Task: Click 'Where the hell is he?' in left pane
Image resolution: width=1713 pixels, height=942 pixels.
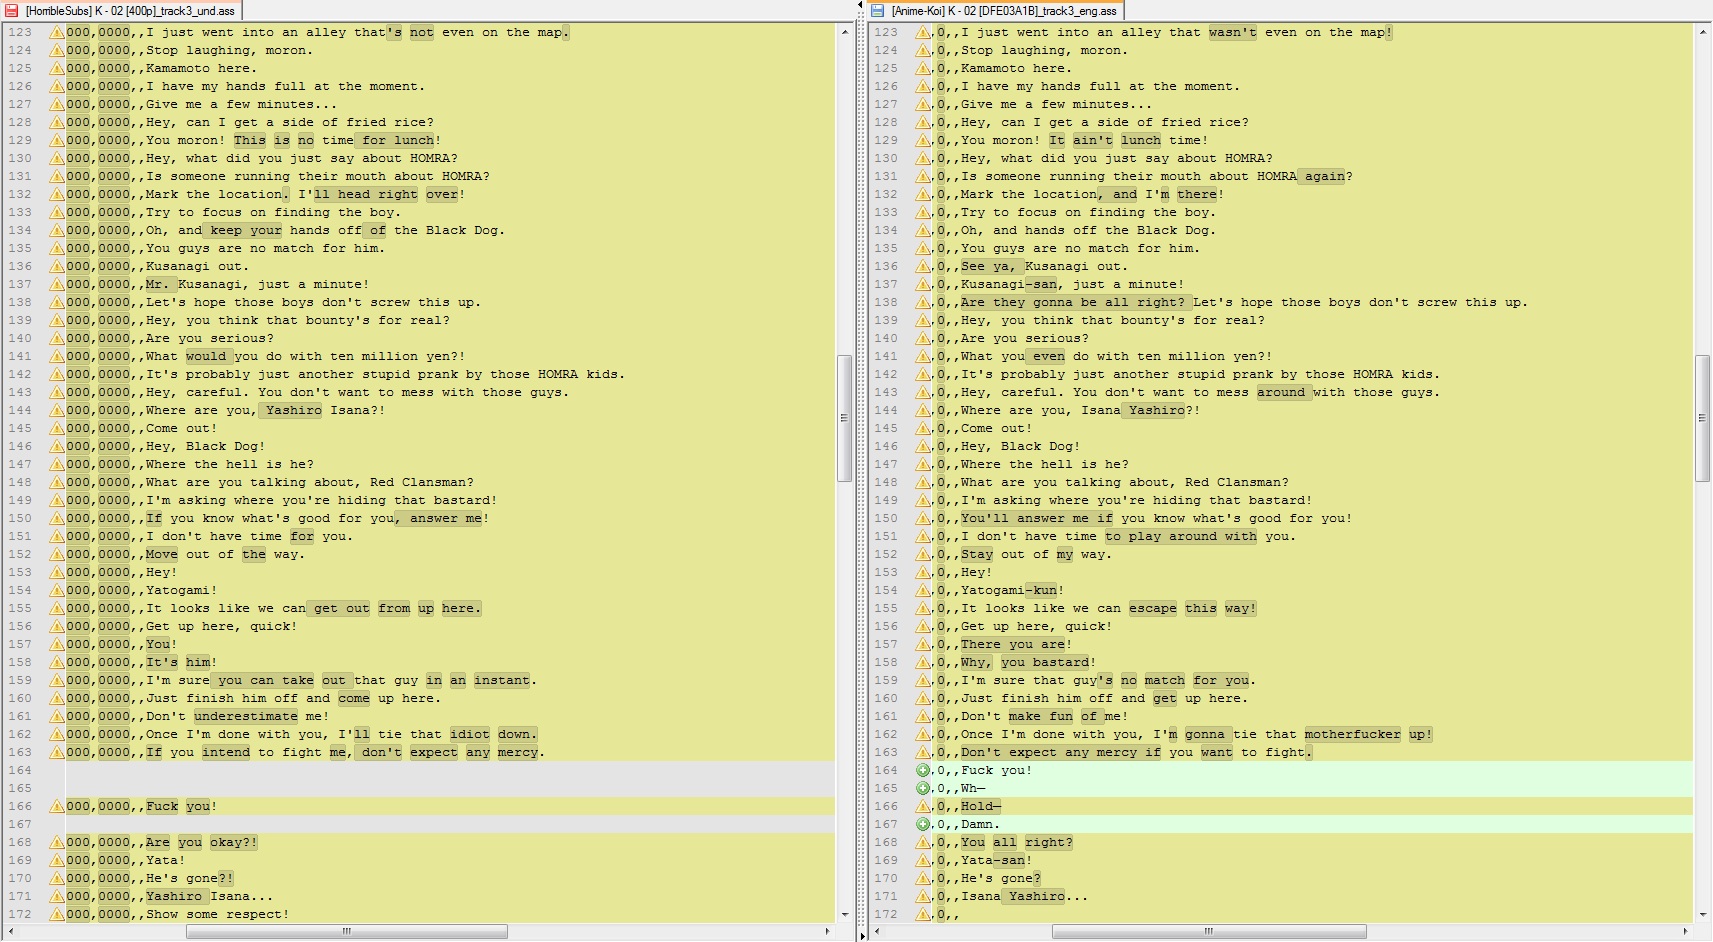Action: tap(229, 464)
